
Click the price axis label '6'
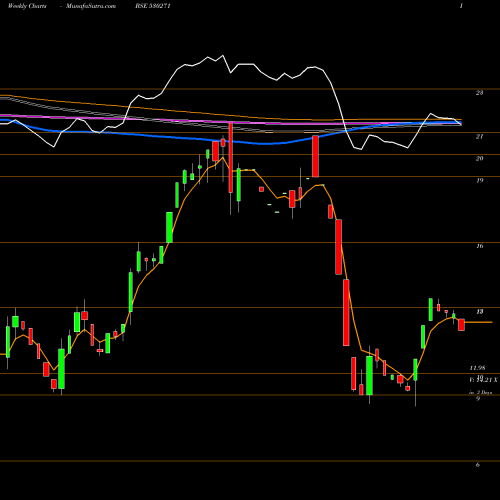coord(478,465)
